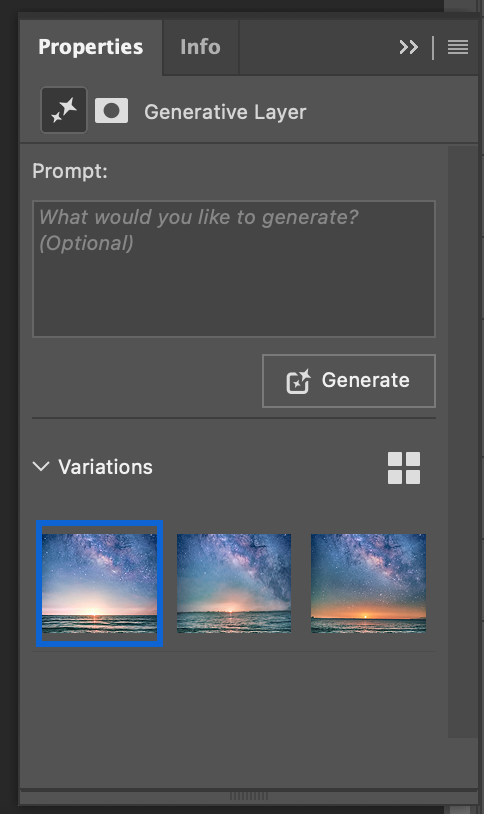Click the layer mask icon
The image size is (484, 814).
(111, 111)
